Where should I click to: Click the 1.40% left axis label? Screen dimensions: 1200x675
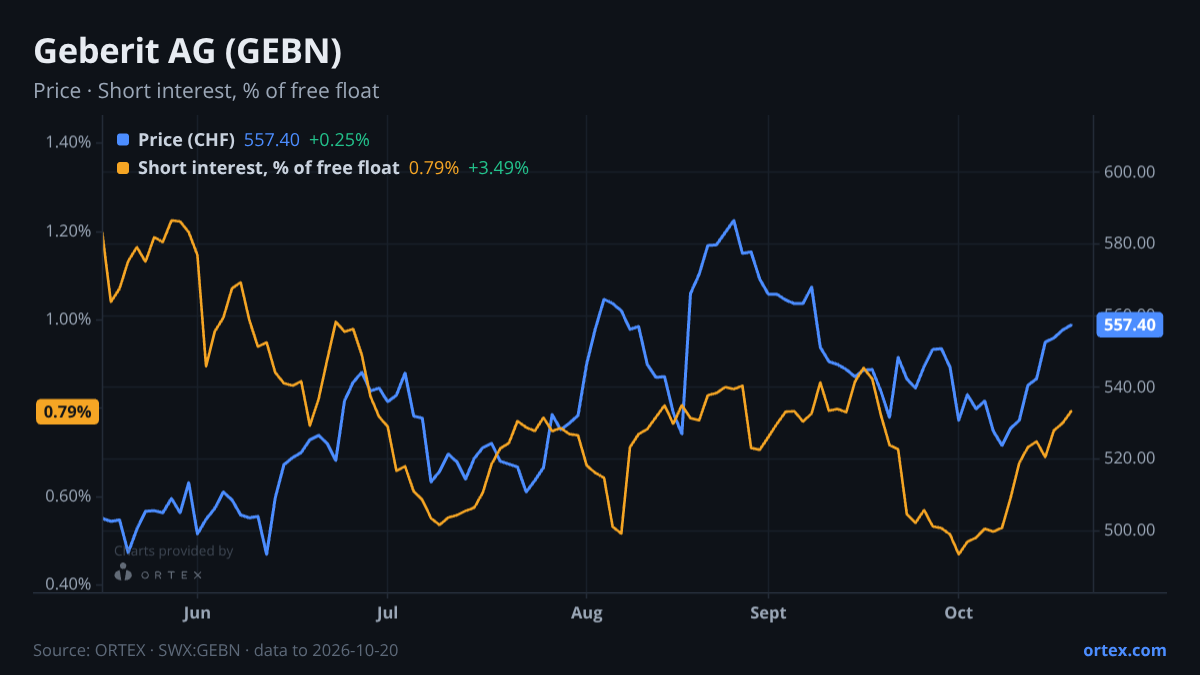[x=68, y=142]
